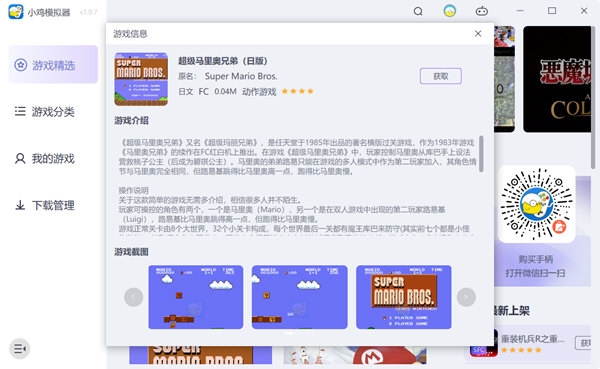Click the star rating of Super Mario Bros.

[x=297, y=91]
